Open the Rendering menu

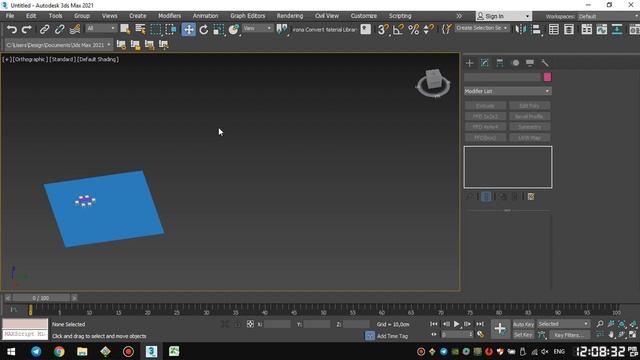[x=290, y=16]
